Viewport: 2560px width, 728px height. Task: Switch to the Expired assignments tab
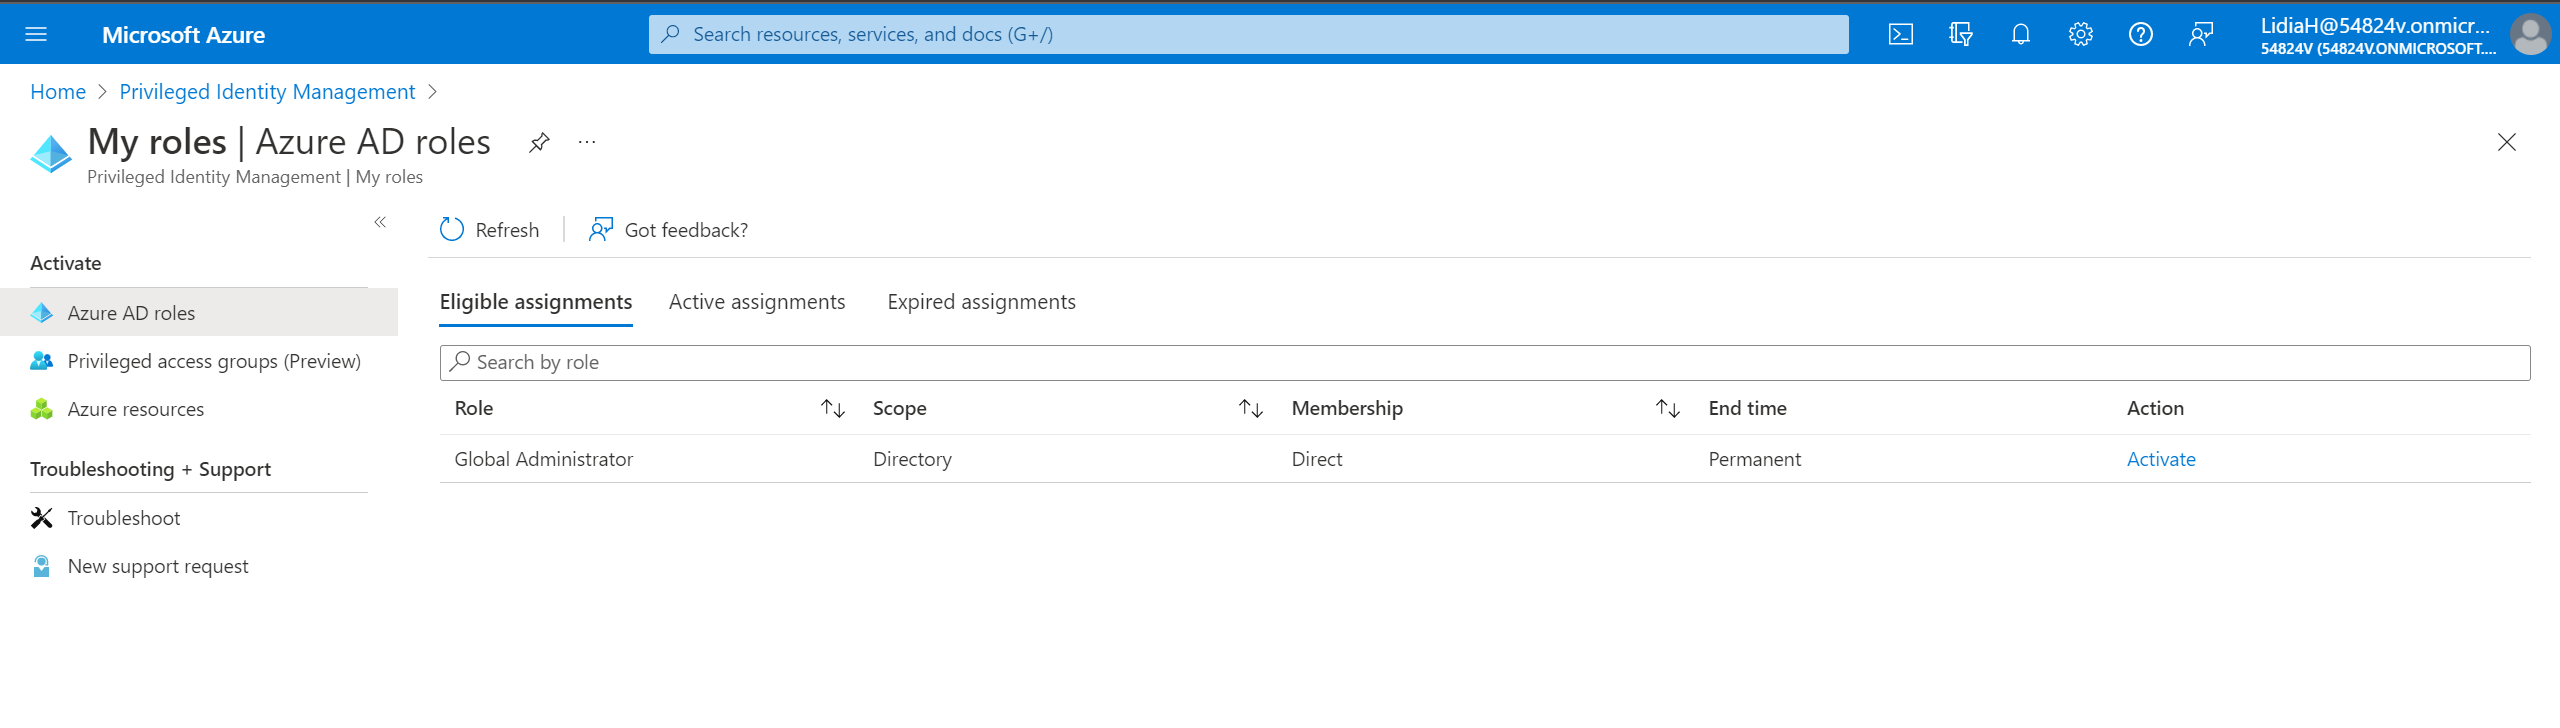pos(981,302)
